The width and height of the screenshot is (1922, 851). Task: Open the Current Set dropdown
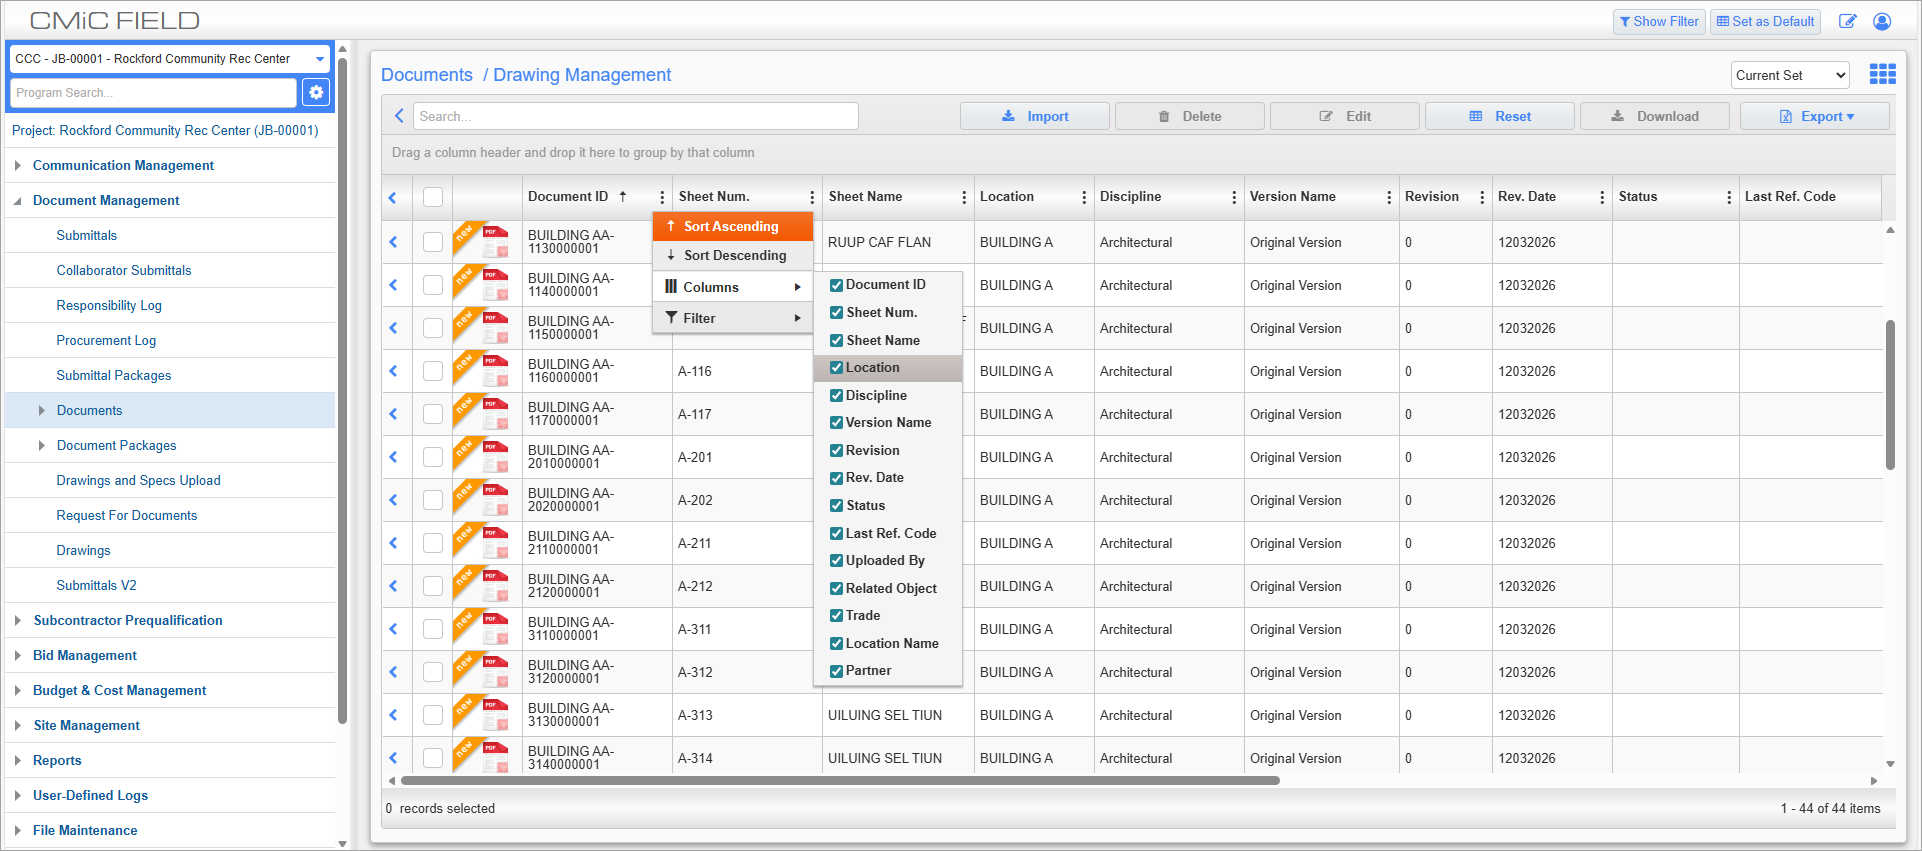tap(1790, 75)
